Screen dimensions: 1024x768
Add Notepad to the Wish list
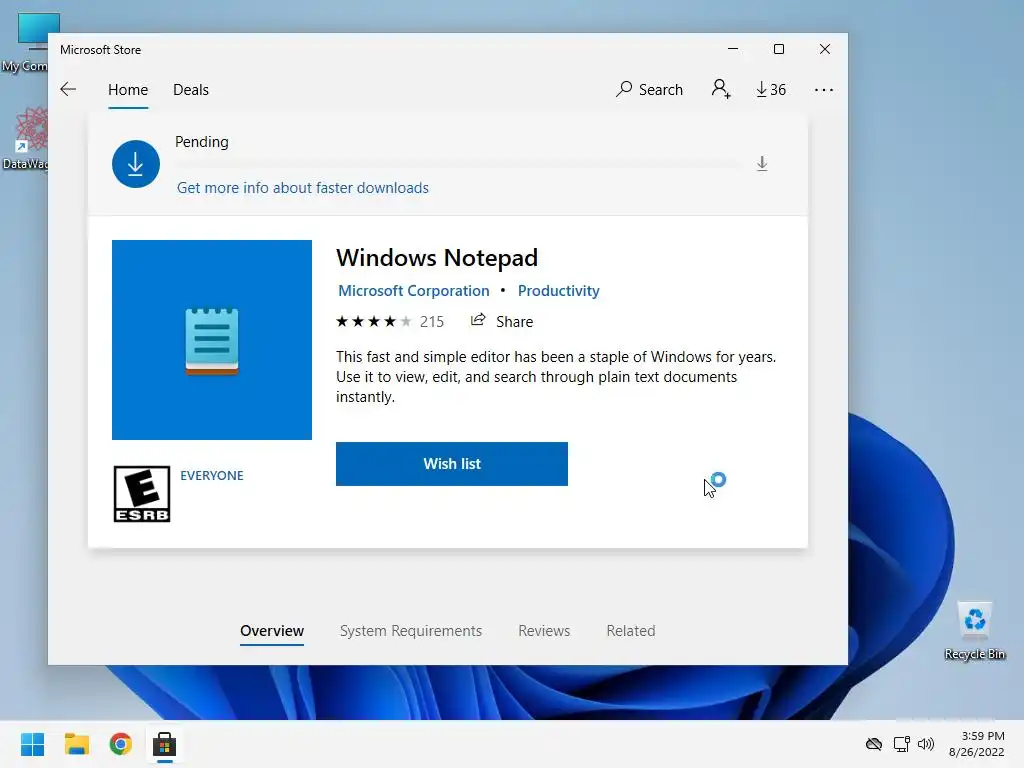click(x=452, y=464)
